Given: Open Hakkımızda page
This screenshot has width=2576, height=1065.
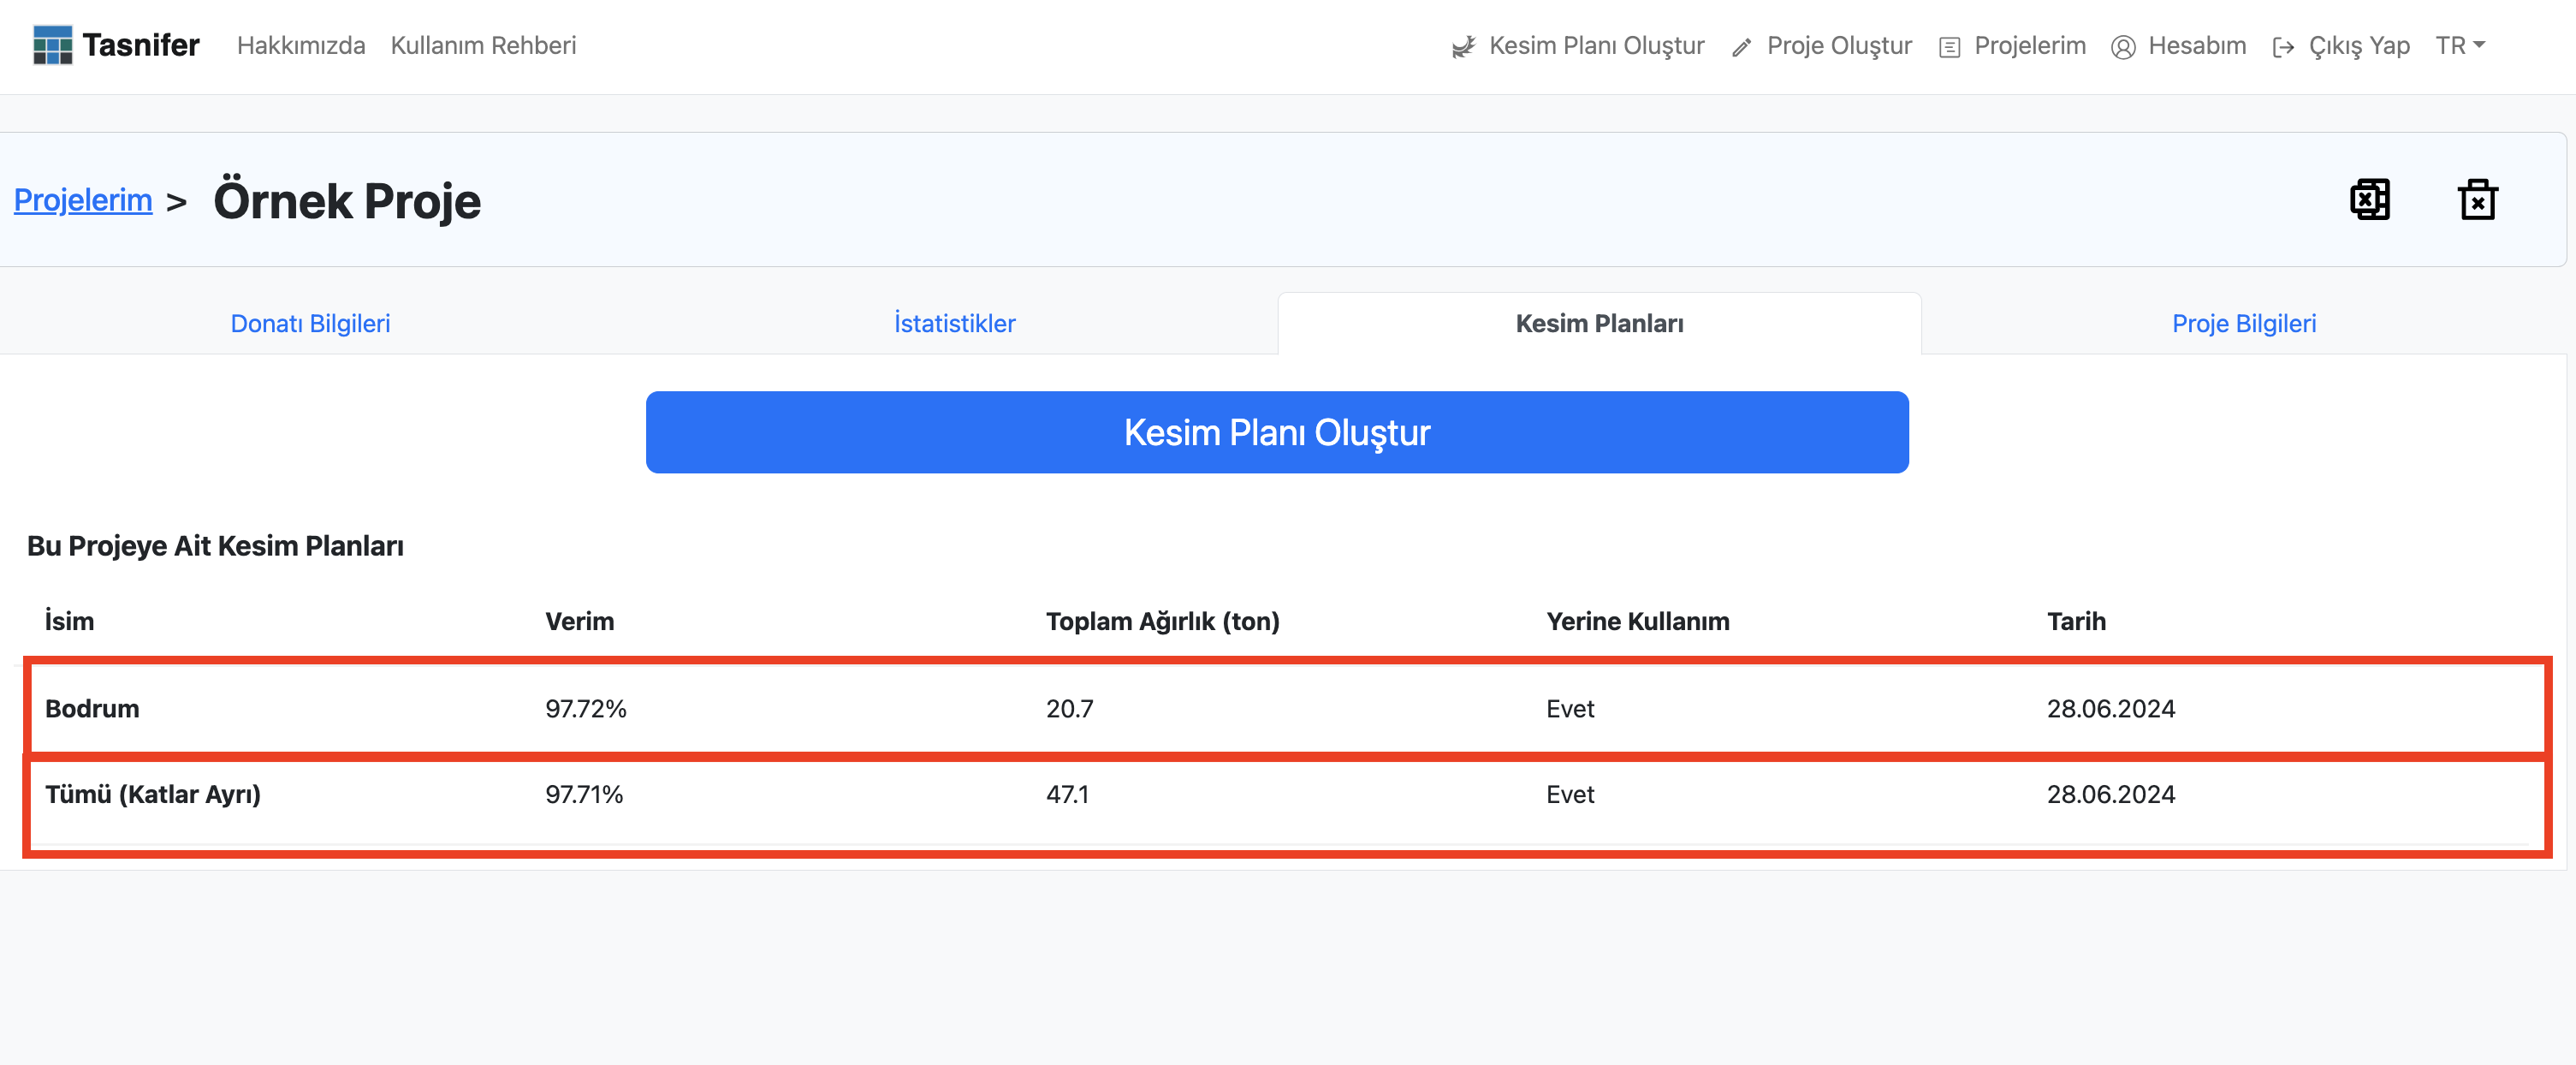Looking at the screenshot, I should 301,46.
